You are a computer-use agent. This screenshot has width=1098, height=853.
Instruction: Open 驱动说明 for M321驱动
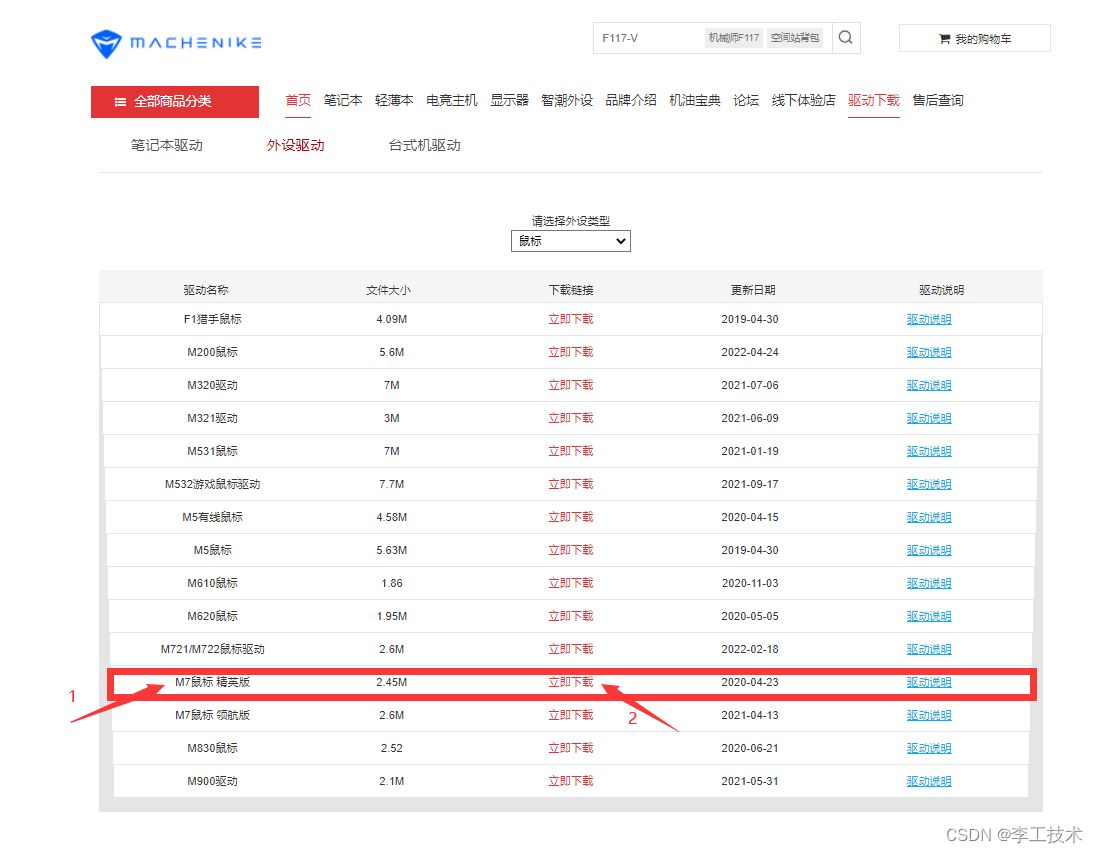[x=929, y=417]
